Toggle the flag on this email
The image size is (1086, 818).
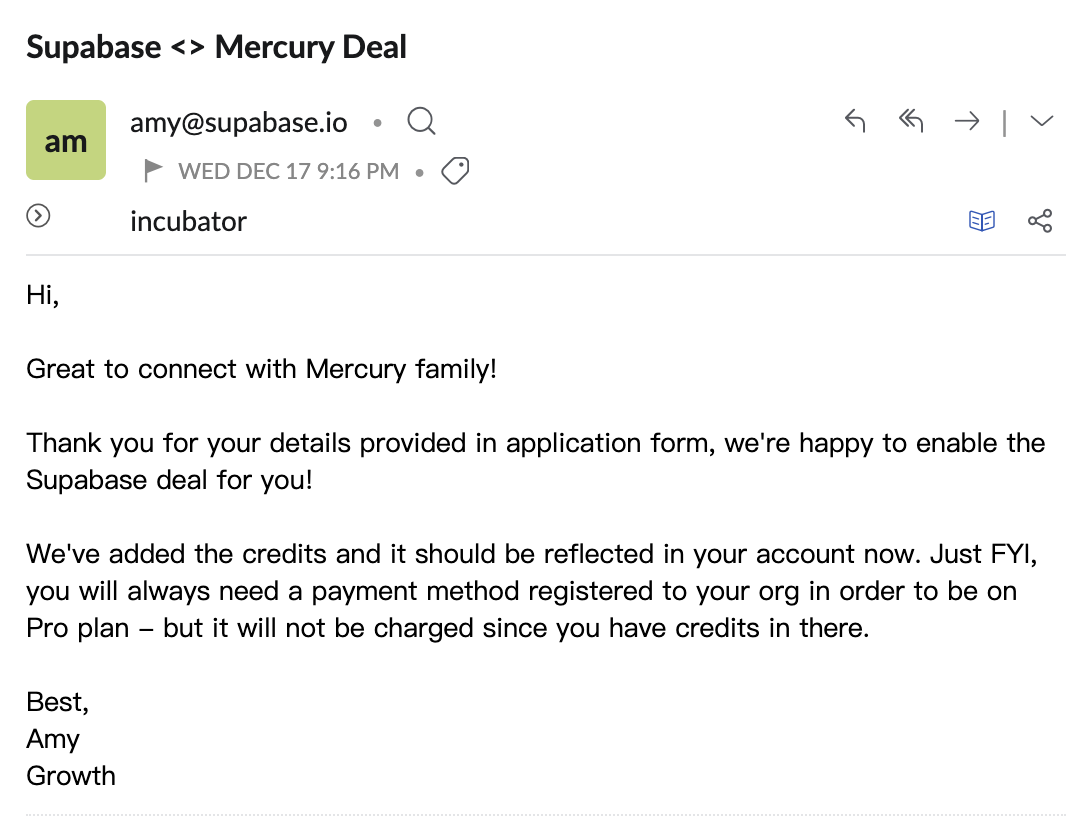pyautogui.click(x=153, y=172)
